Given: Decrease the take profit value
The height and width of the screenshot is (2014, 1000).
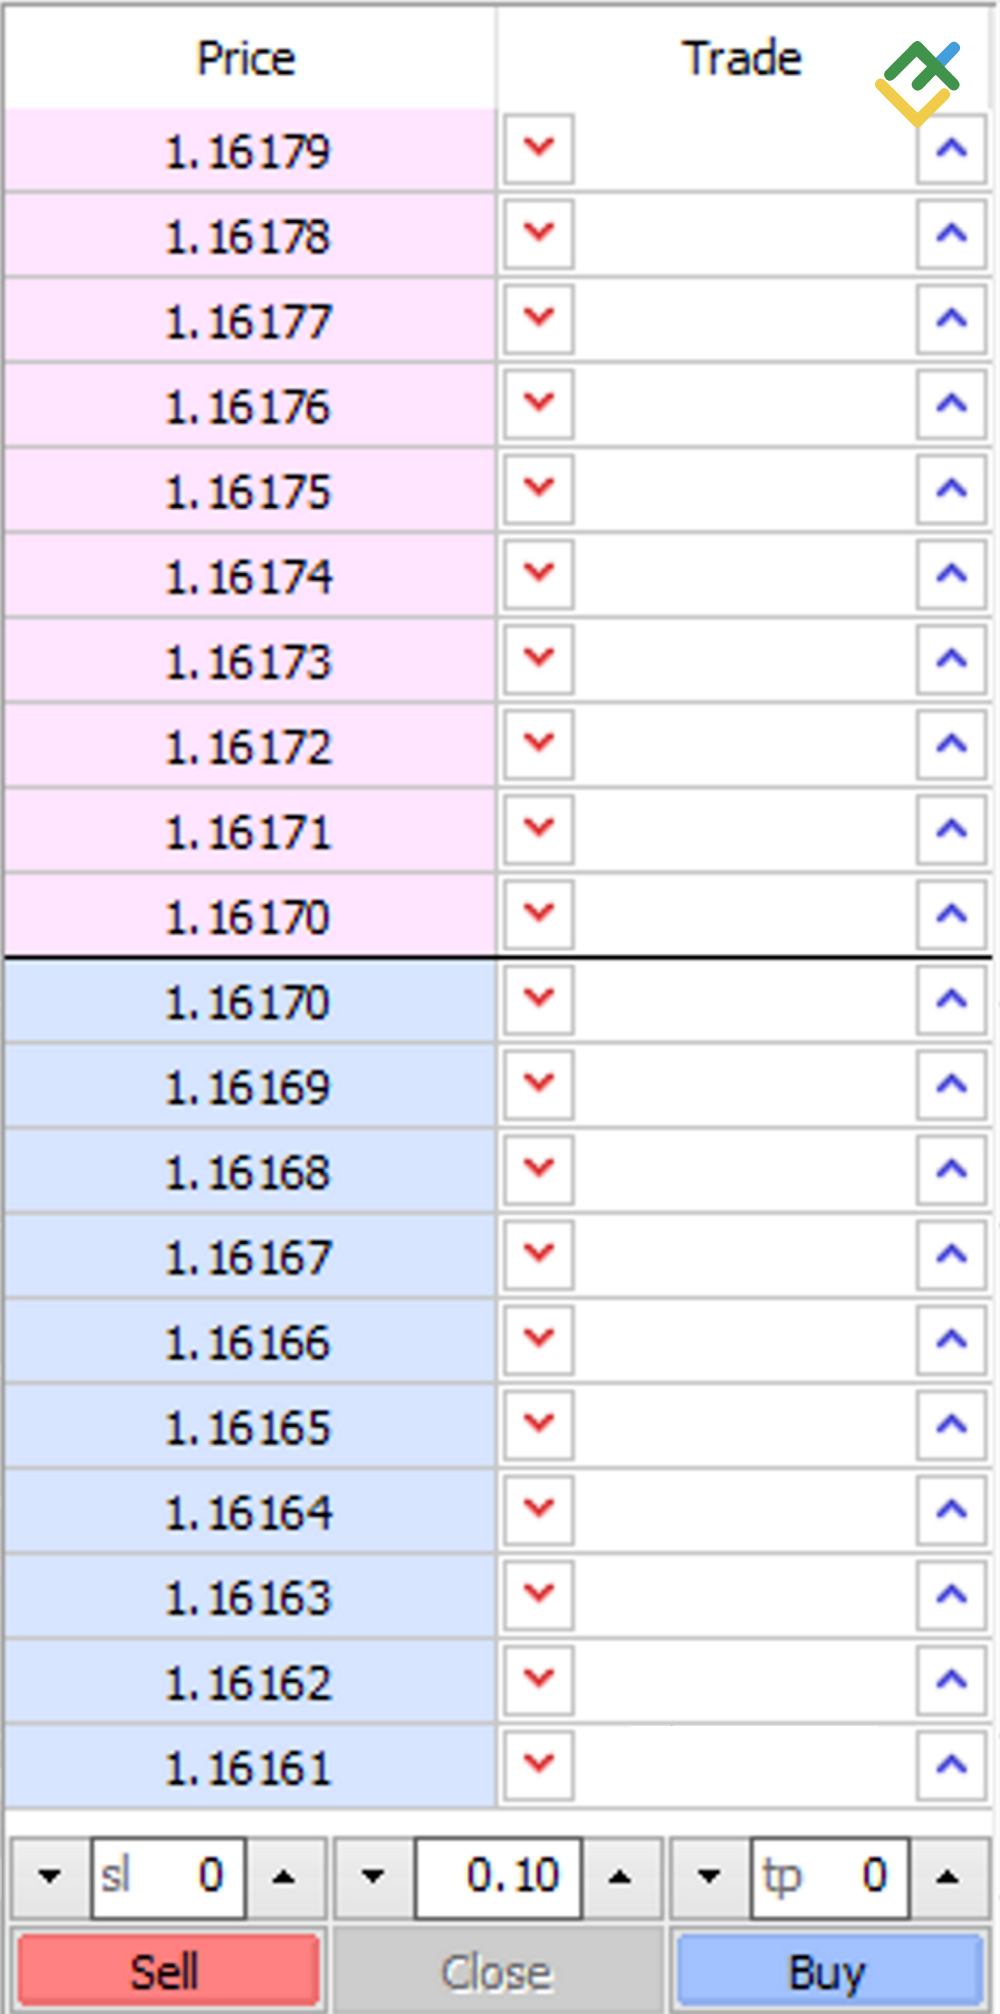Looking at the screenshot, I should point(709,1877).
